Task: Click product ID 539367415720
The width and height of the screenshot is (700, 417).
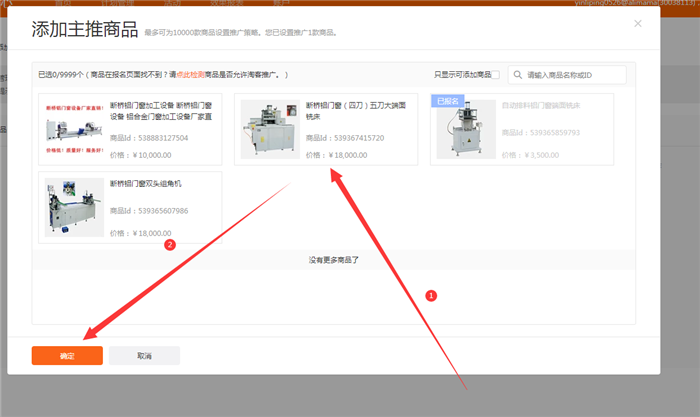Action: coord(345,138)
